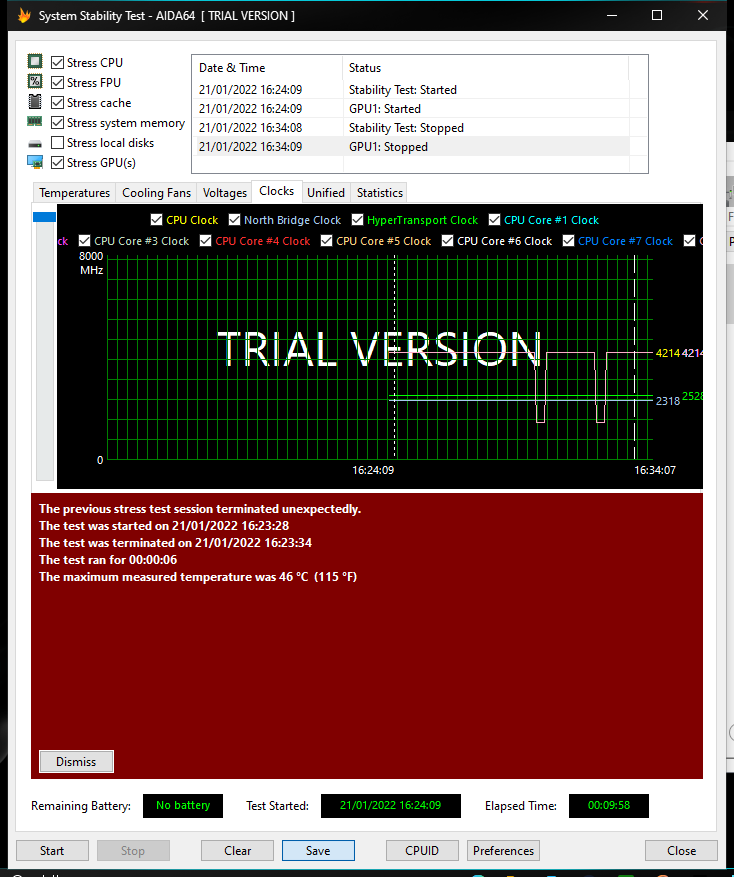Screen dimensions: 734x877
Task: Click the 2318 MHz clock value label
Action: click(x=667, y=400)
